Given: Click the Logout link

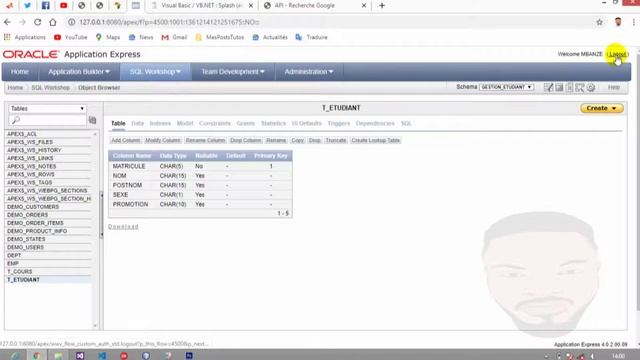Looking at the screenshot, I should click(618, 54).
